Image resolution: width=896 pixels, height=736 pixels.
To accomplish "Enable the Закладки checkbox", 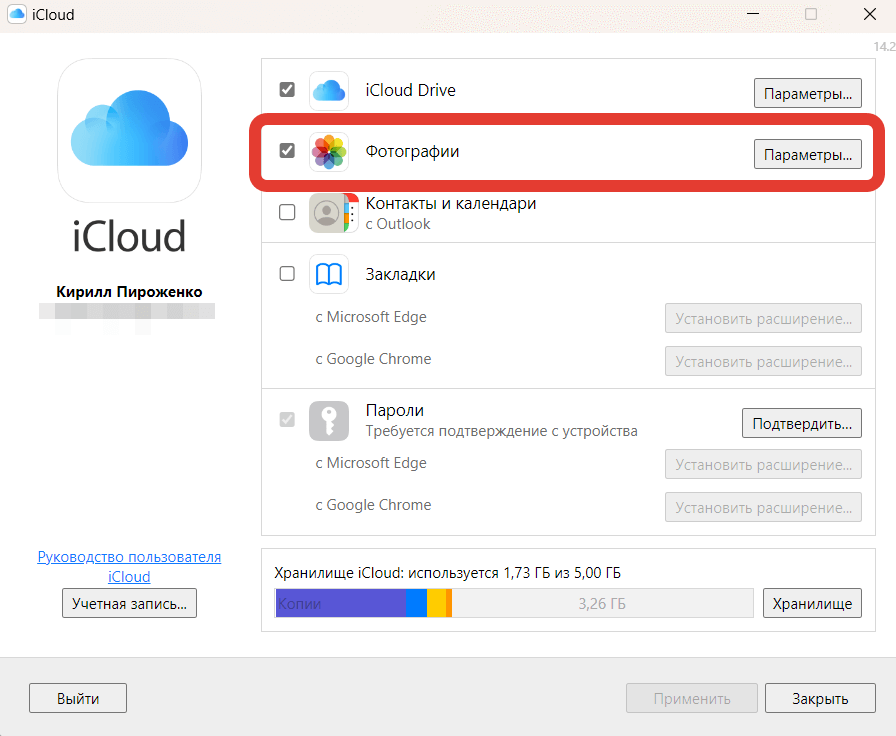I will coord(287,274).
